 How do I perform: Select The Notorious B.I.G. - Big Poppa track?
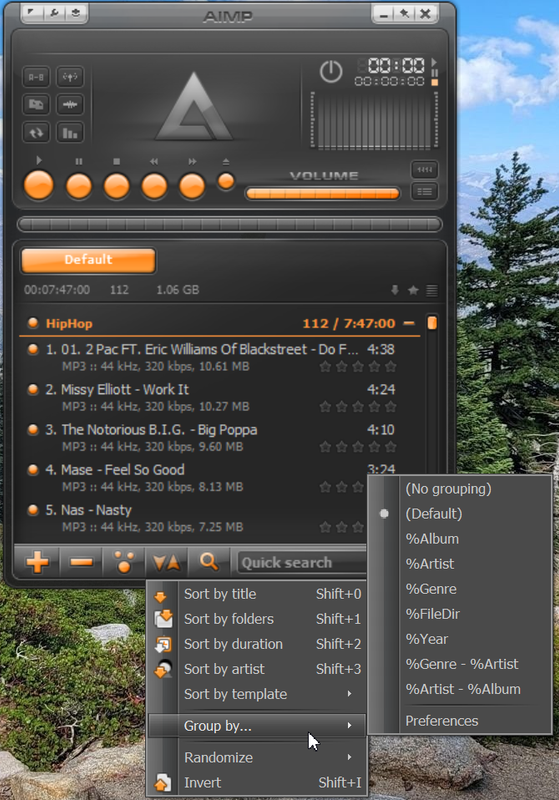click(219, 438)
